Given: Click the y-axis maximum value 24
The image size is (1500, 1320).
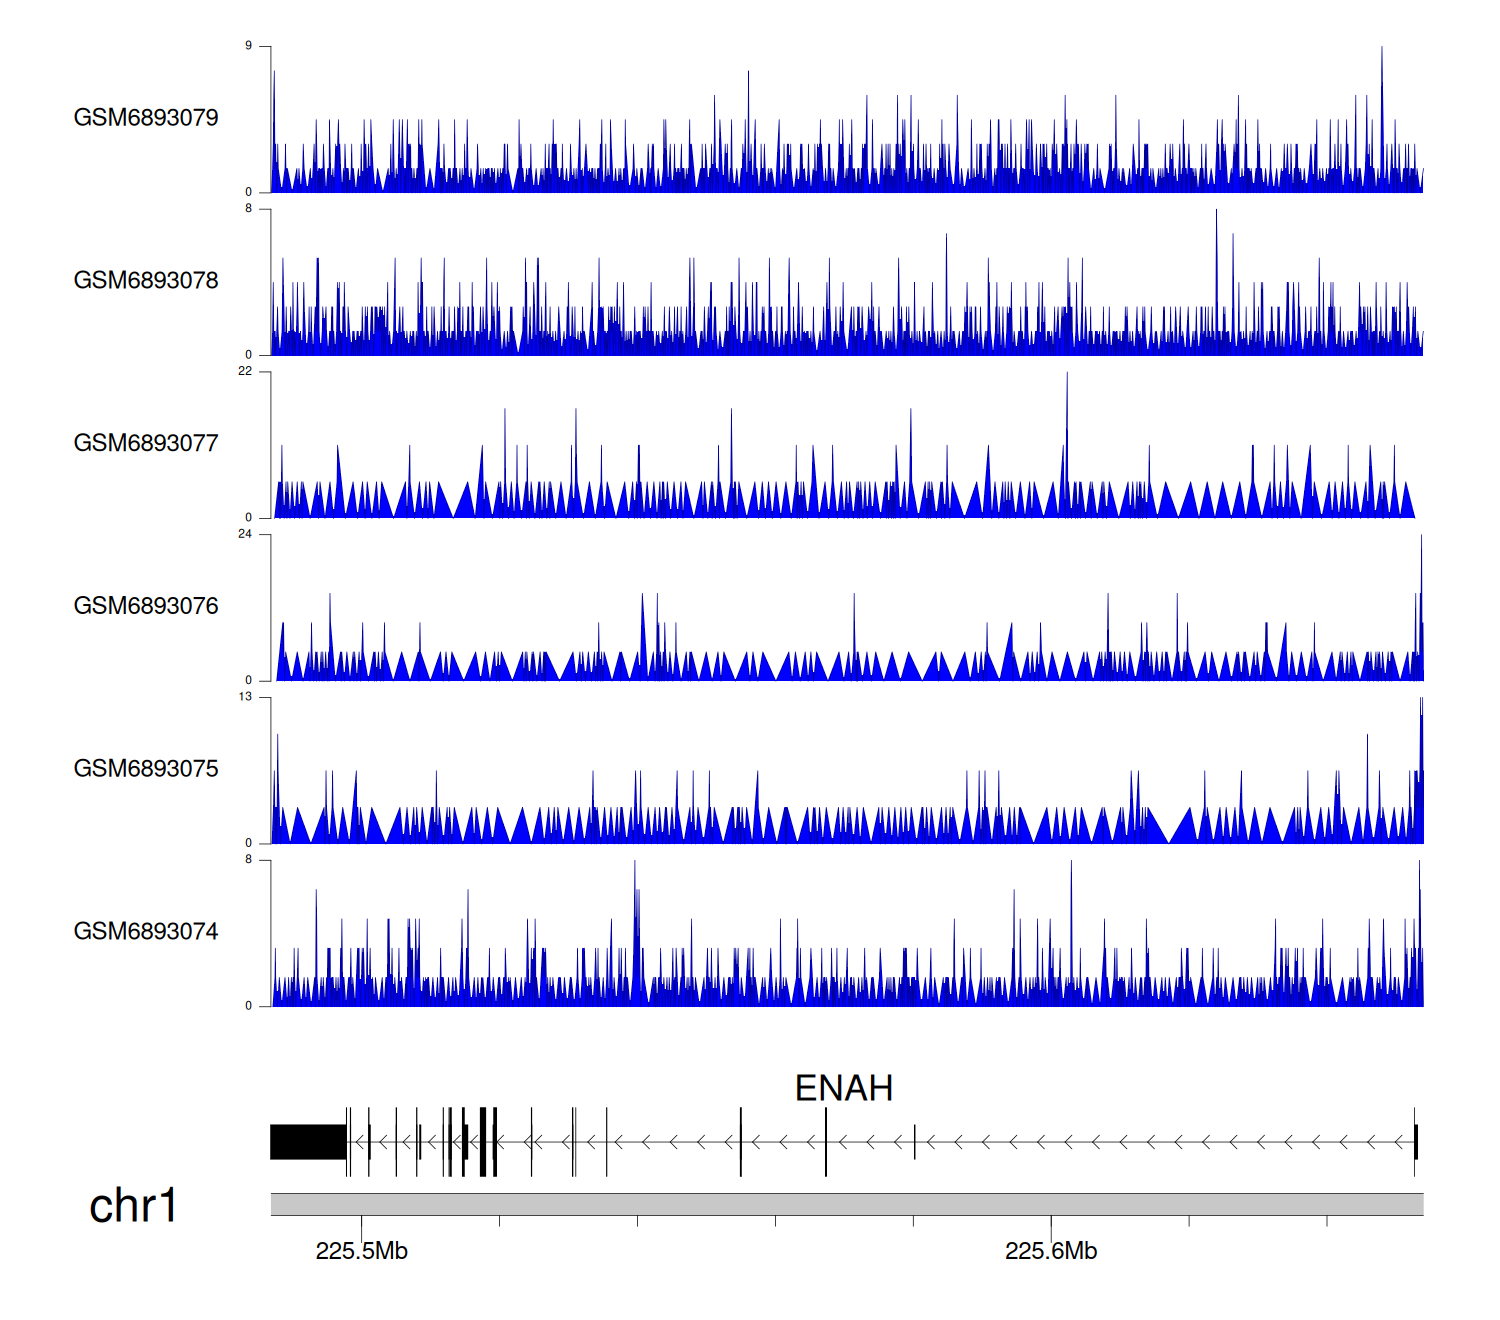Looking at the screenshot, I should tap(245, 534).
